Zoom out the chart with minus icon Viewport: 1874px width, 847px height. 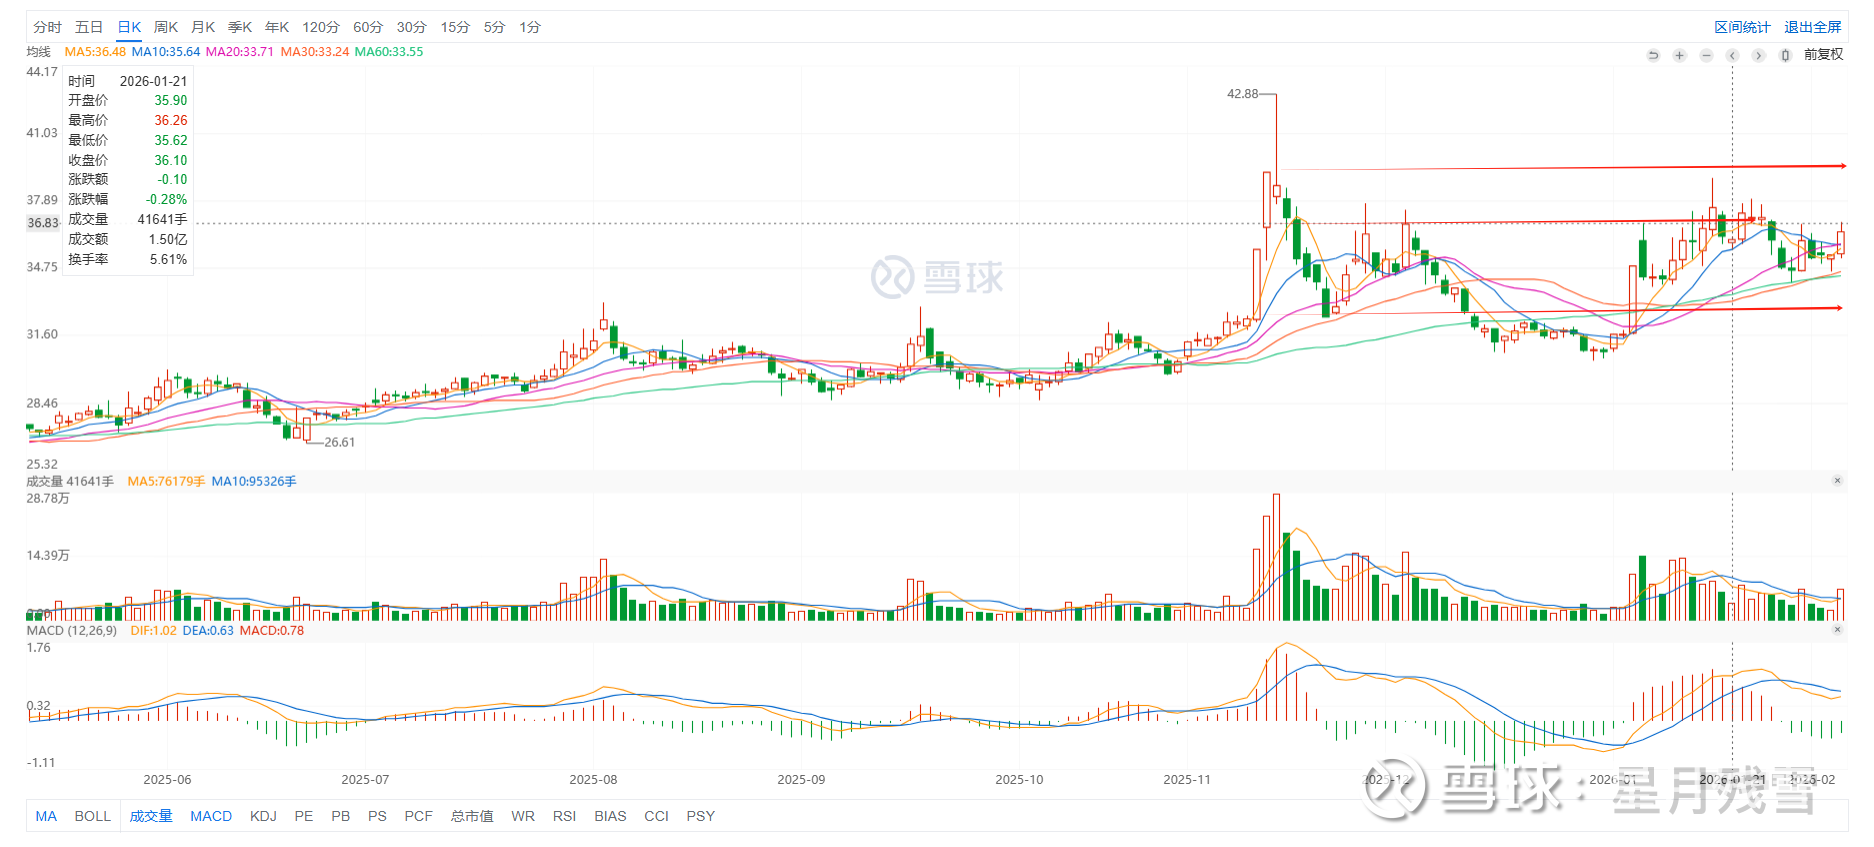[1707, 55]
